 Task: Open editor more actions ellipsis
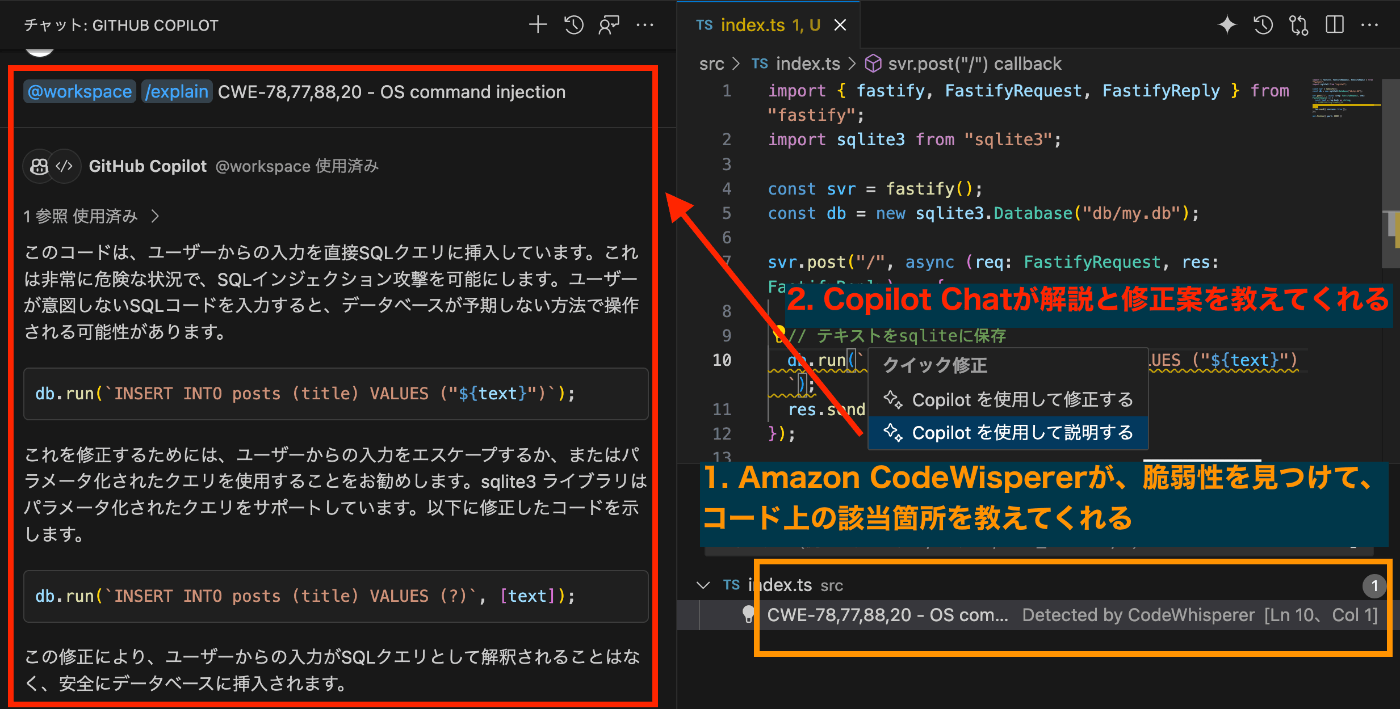1370,25
